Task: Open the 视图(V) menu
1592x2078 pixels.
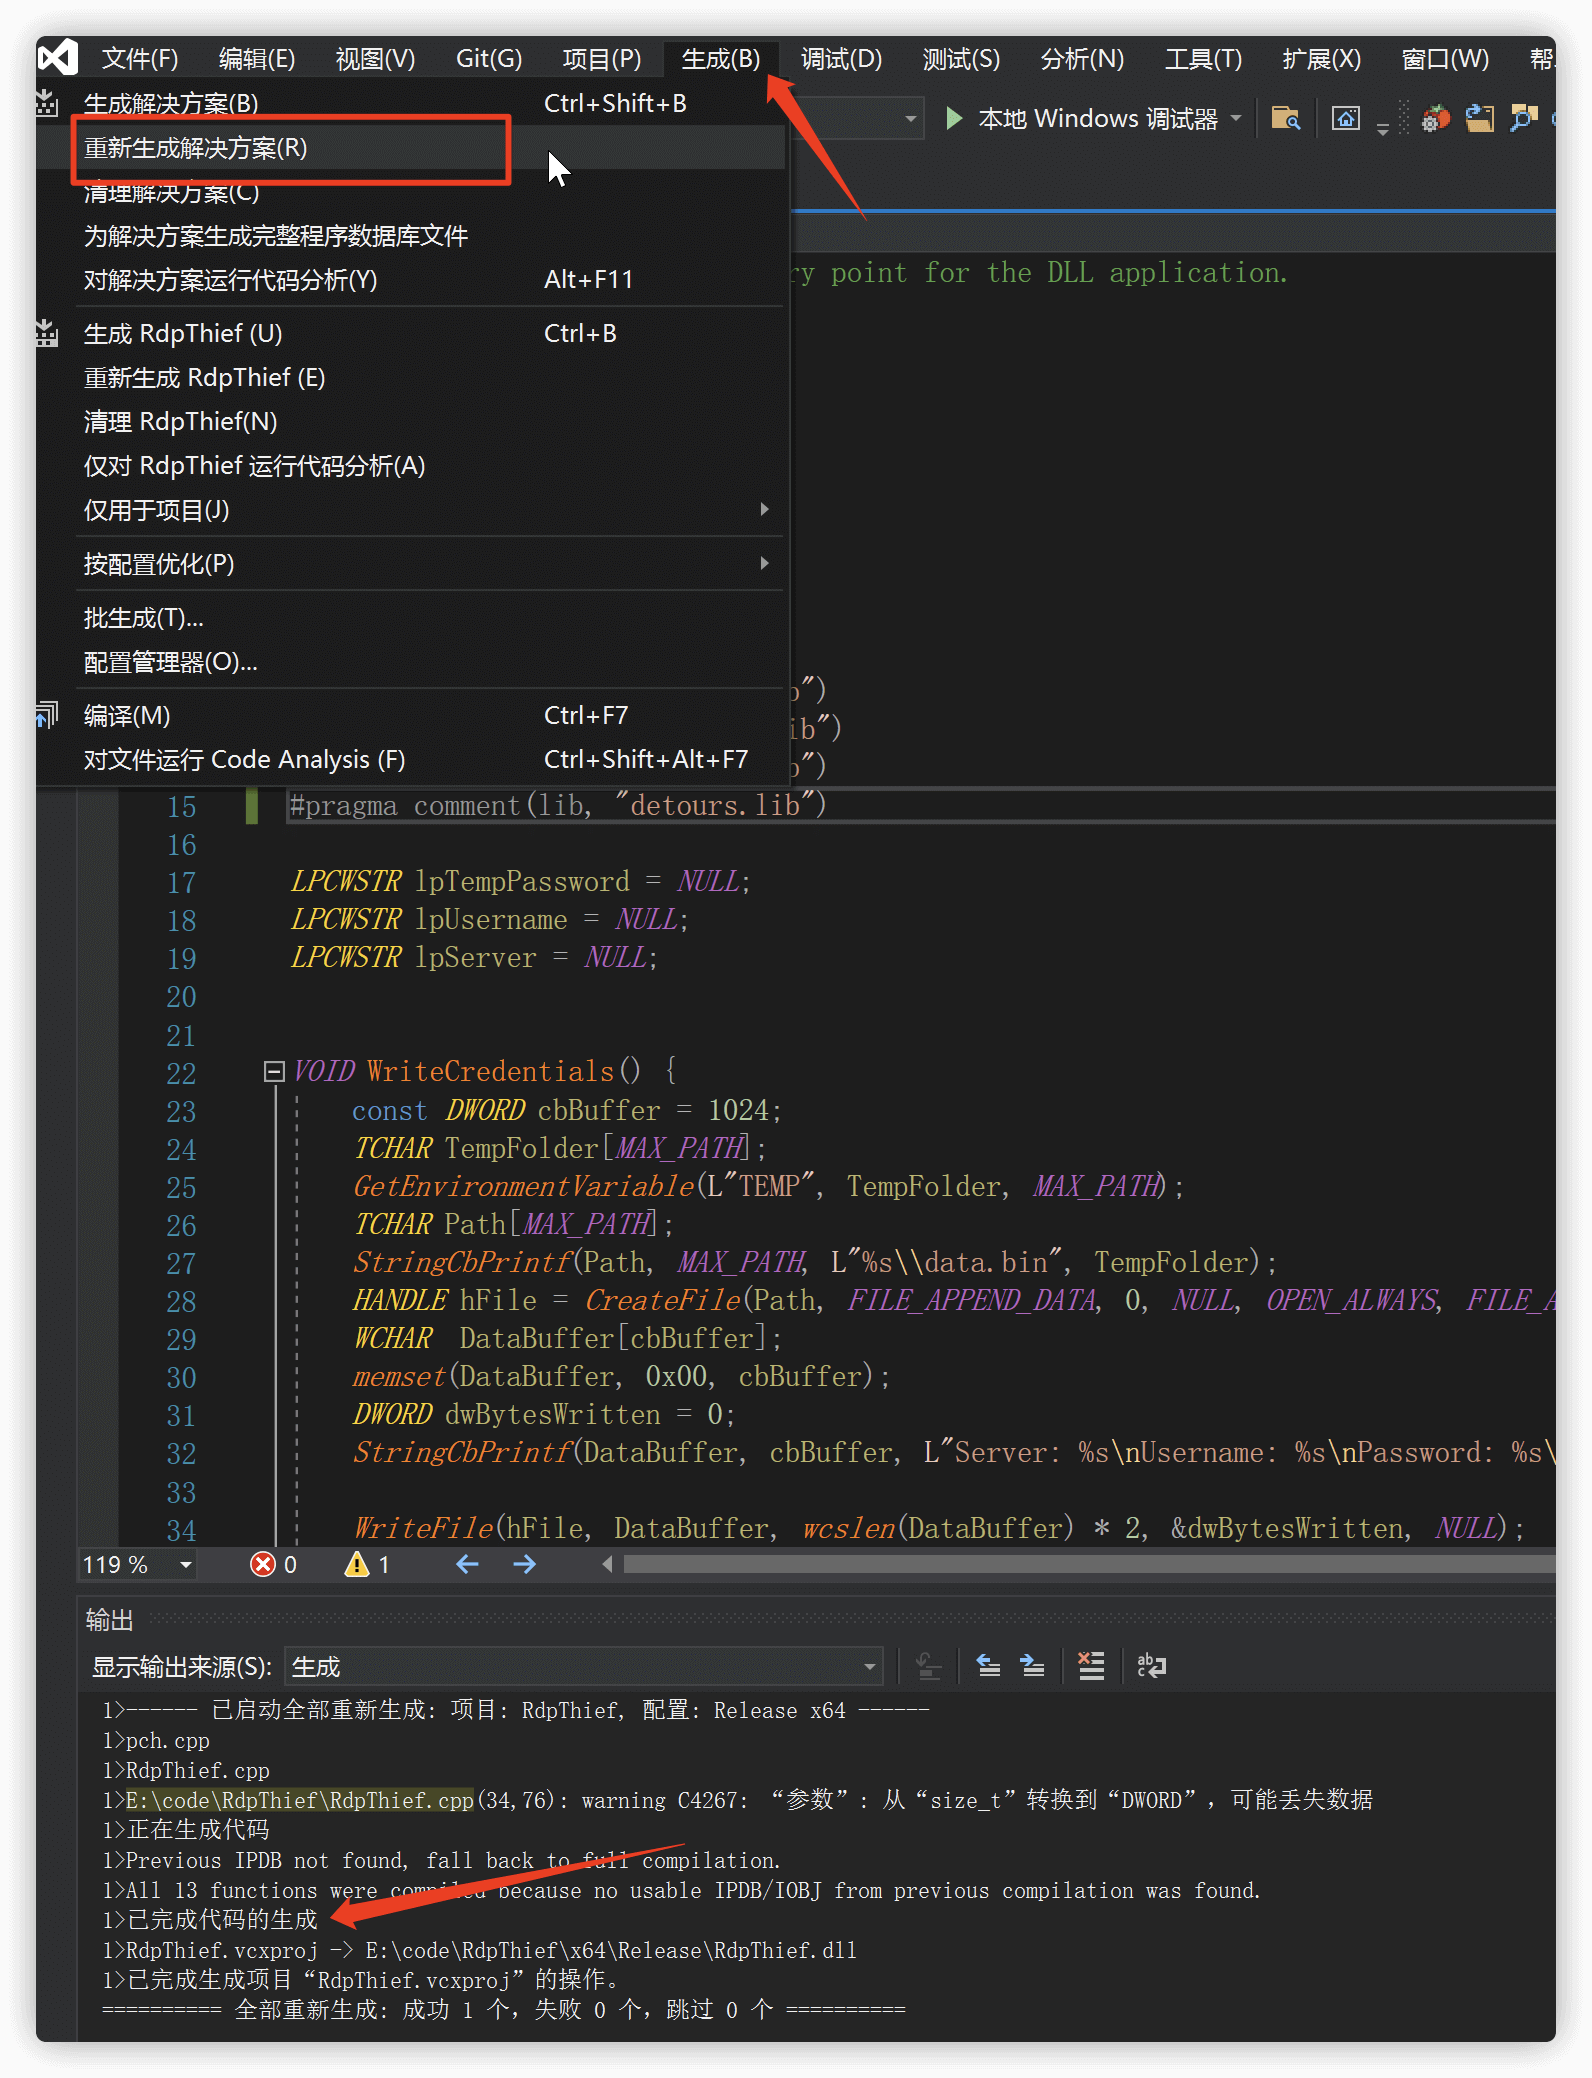Action: 375,59
